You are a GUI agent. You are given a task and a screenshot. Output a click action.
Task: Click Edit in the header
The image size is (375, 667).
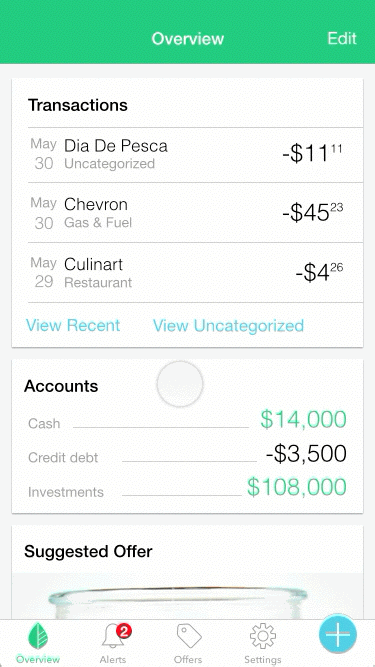[x=342, y=38]
